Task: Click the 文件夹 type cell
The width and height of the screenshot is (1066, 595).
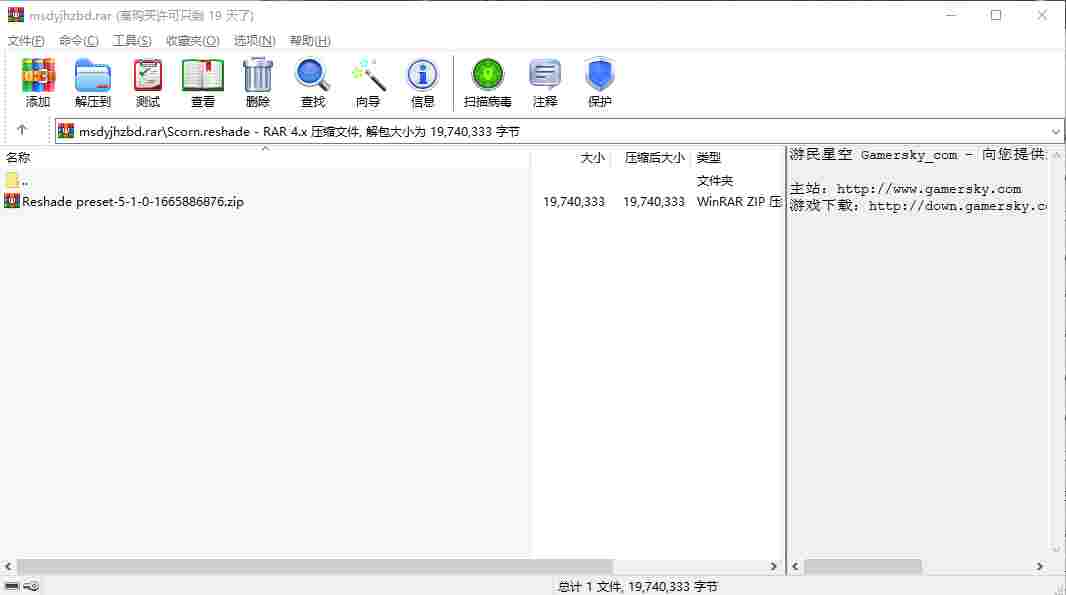Action: [x=715, y=181]
